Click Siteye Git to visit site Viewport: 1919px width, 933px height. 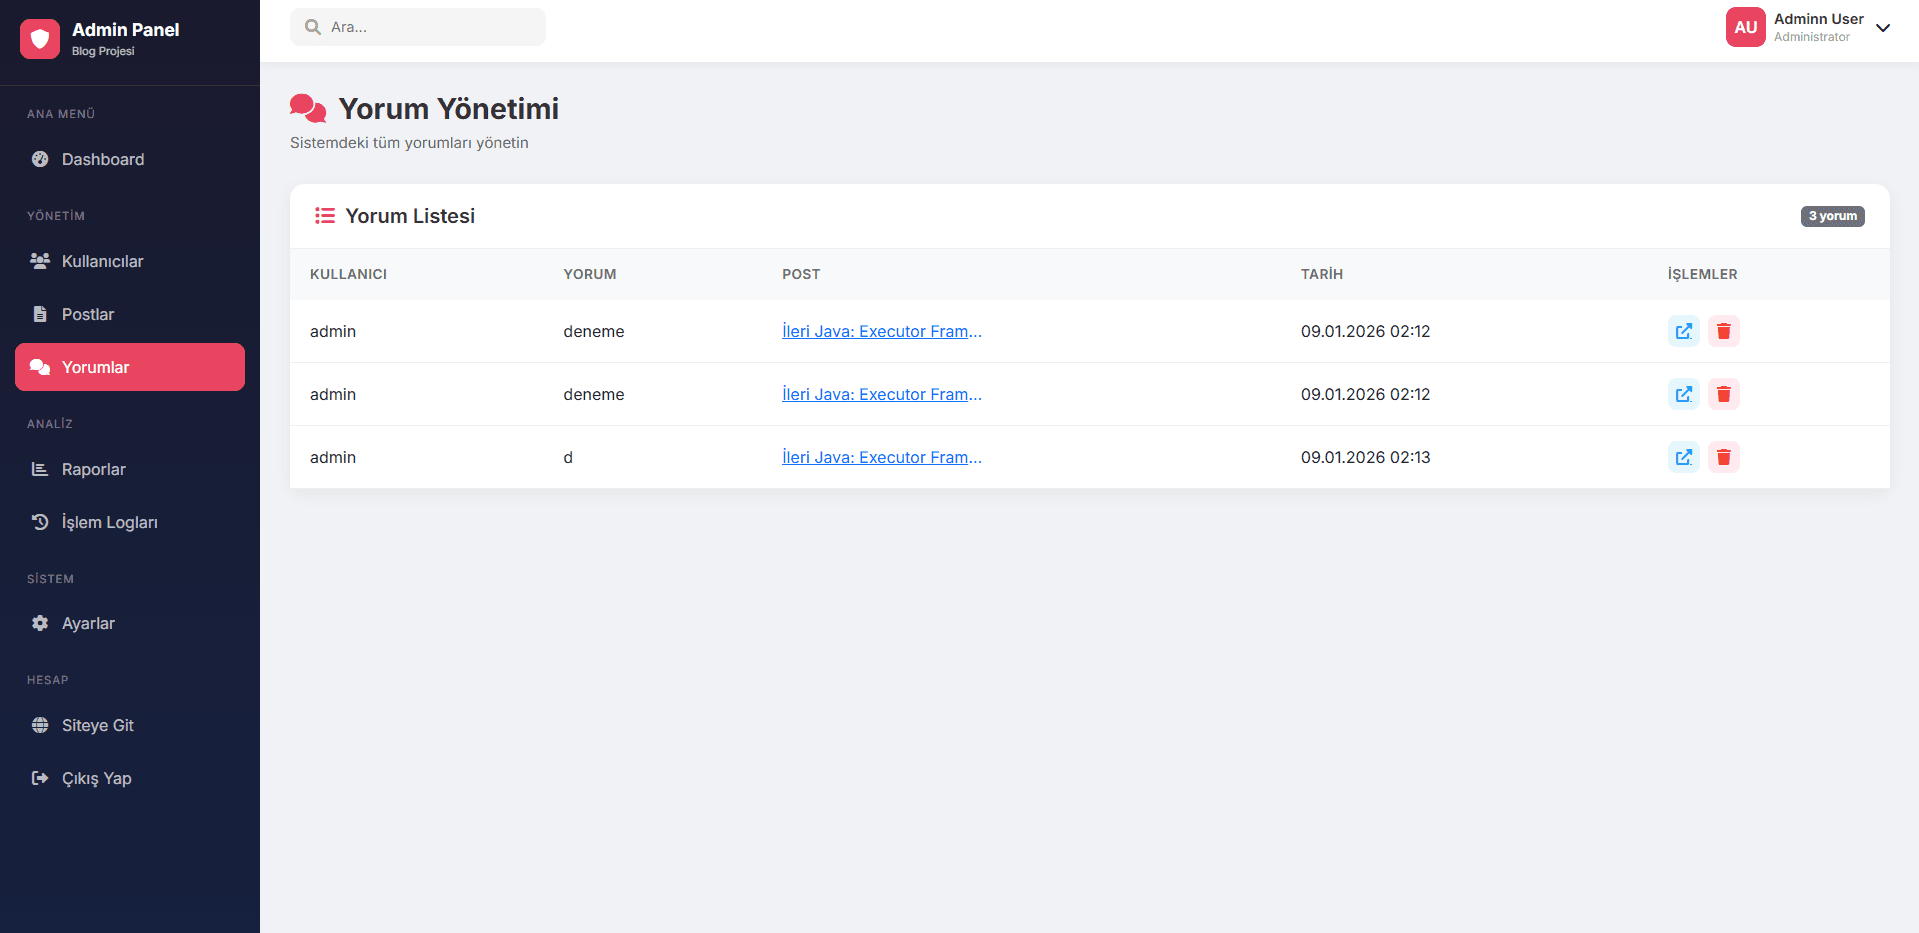click(x=97, y=725)
